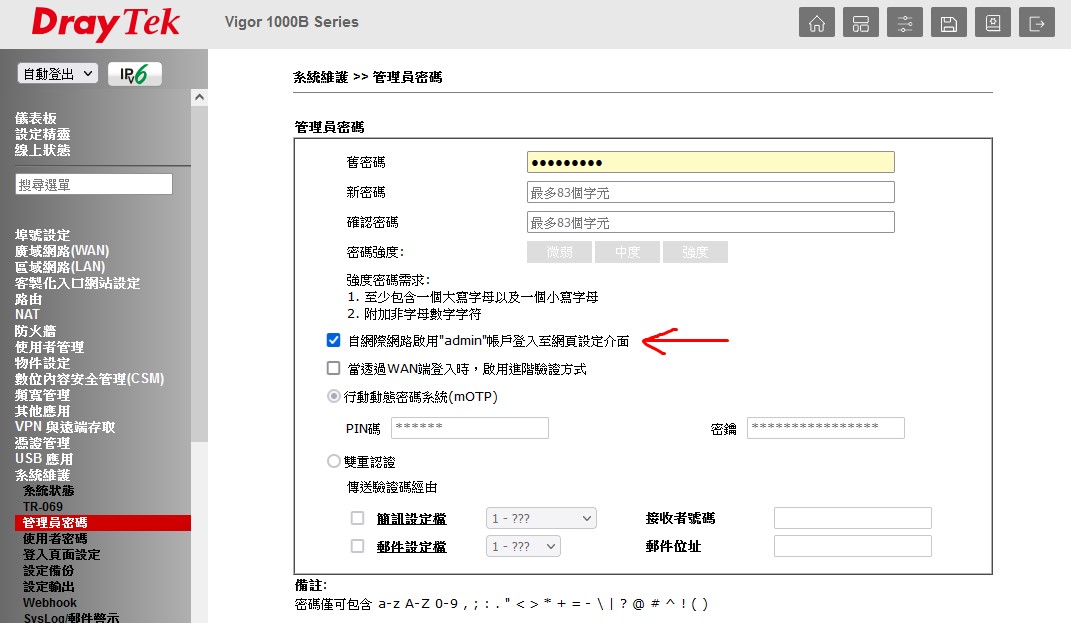
Task: Click the 新密碼 input field
Action: click(x=710, y=192)
